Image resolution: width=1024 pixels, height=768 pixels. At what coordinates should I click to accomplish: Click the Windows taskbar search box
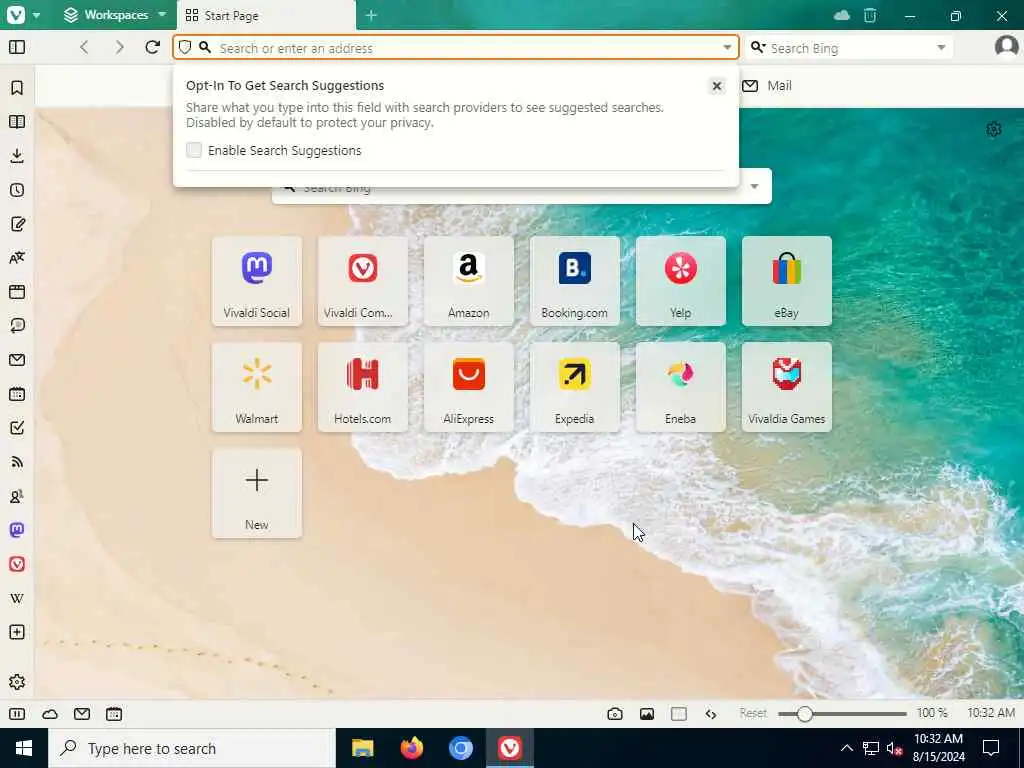click(191, 748)
